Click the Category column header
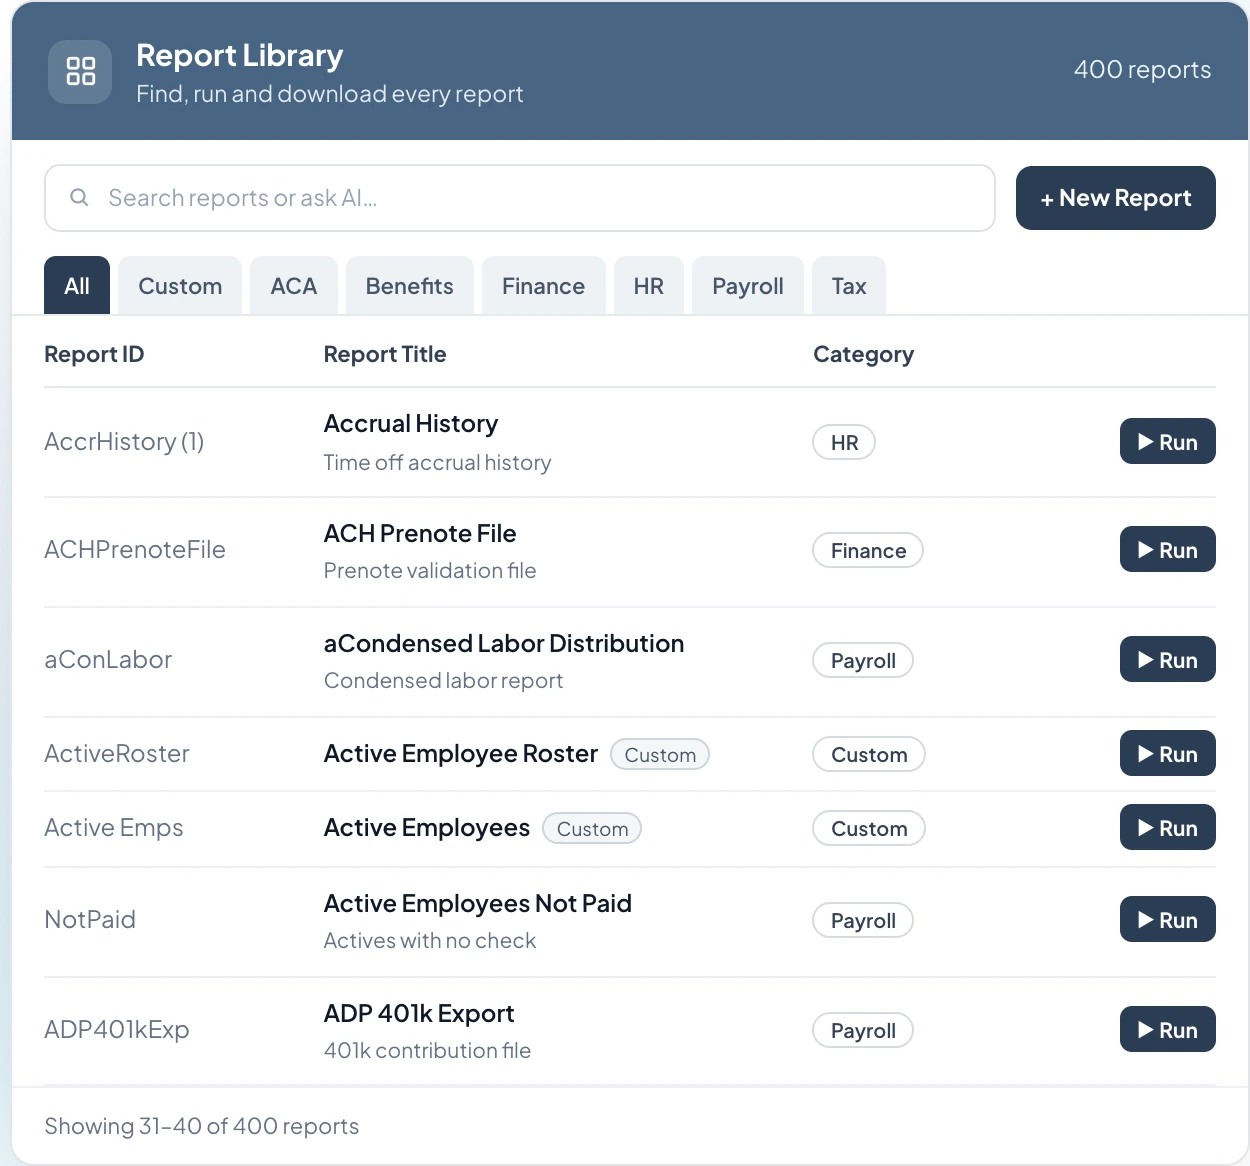This screenshot has height=1166, width=1250. pos(864,354)
